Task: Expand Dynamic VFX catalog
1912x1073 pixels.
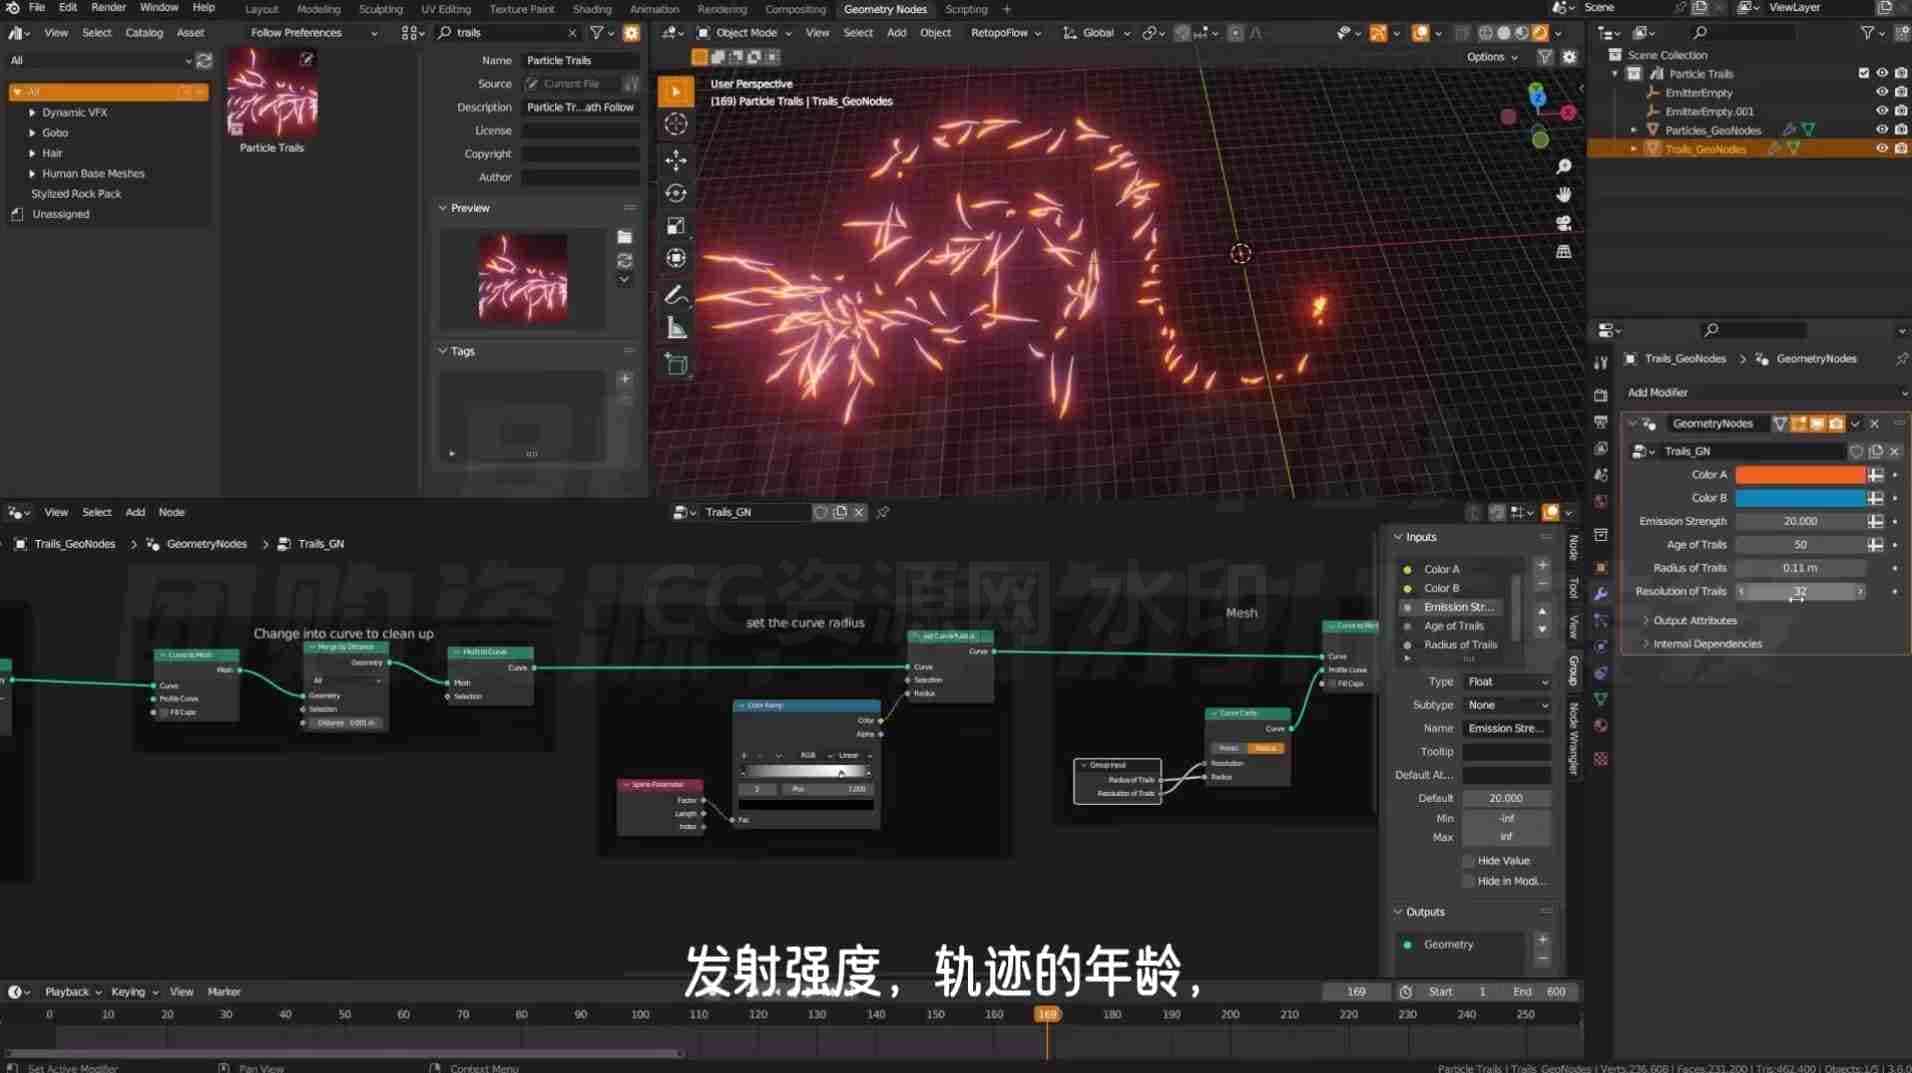Action: point(32,113)
